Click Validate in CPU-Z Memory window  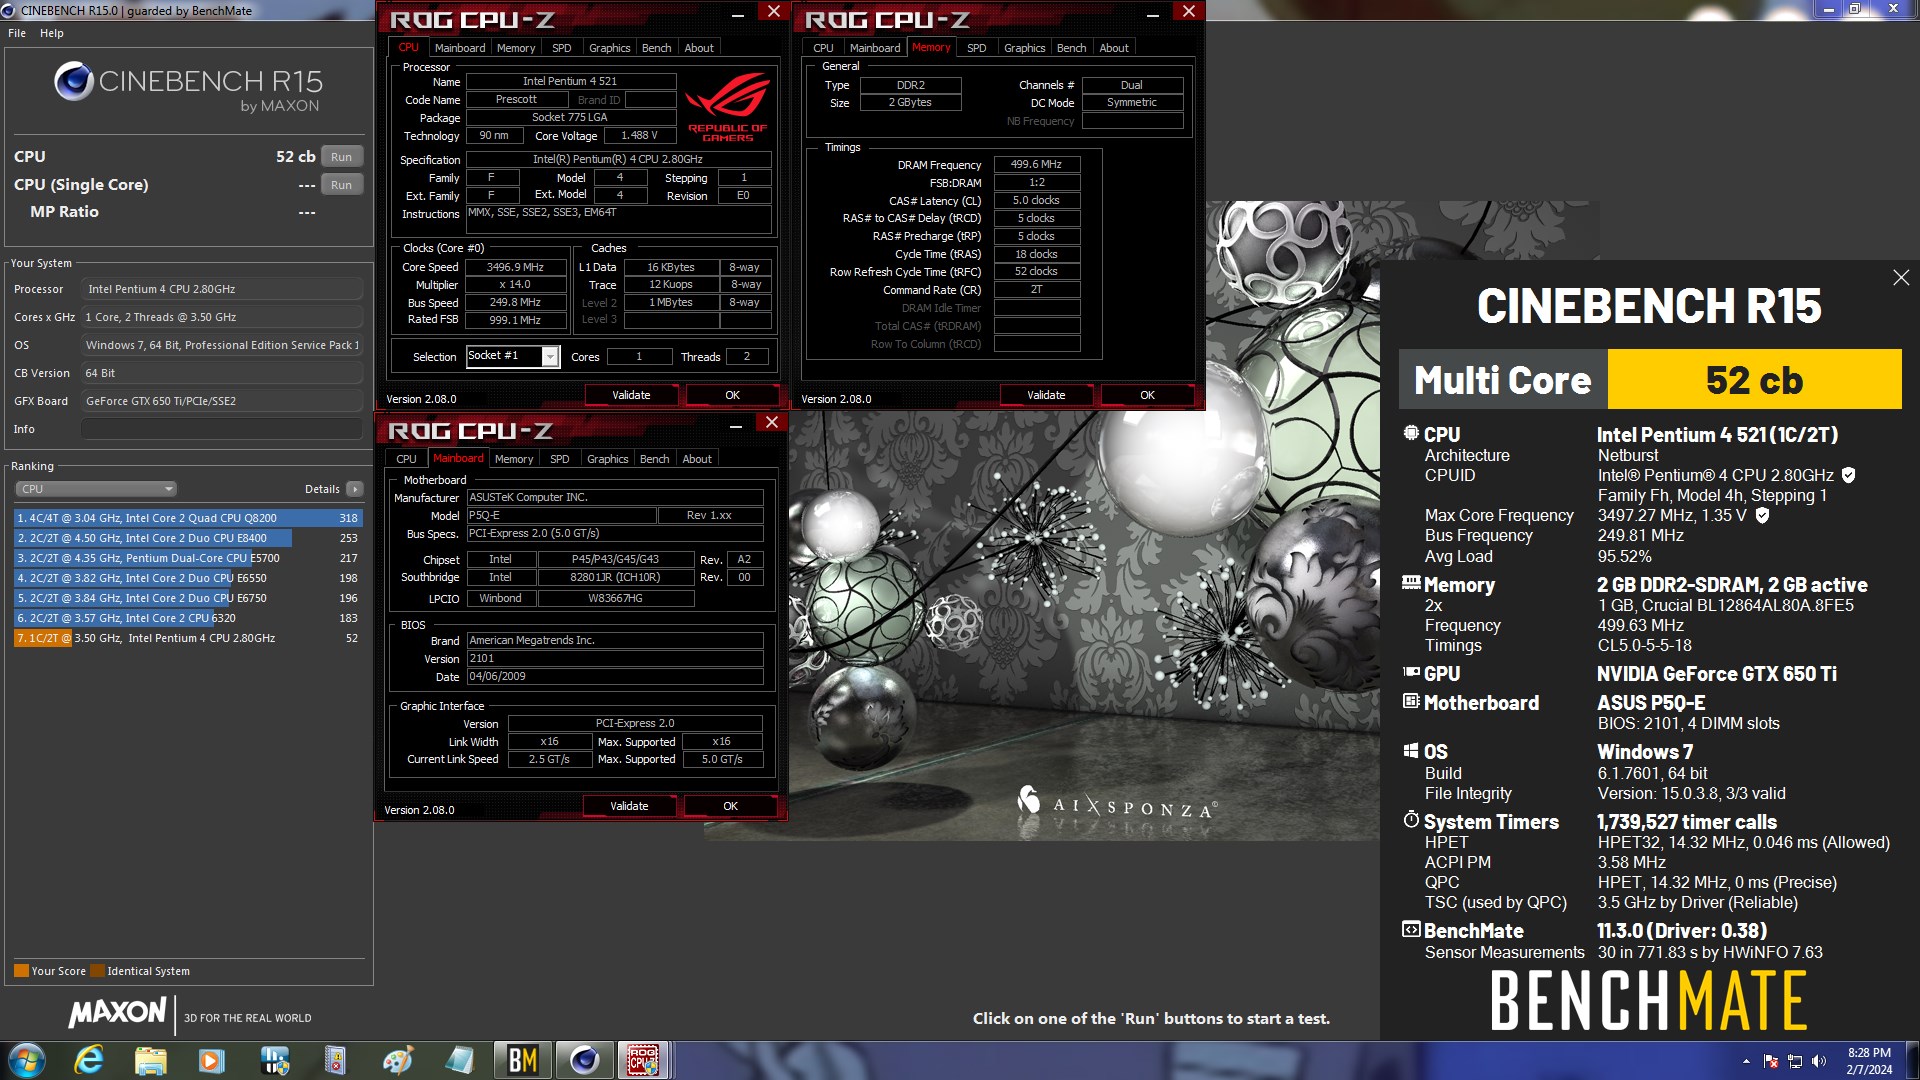pos(1046,395)
